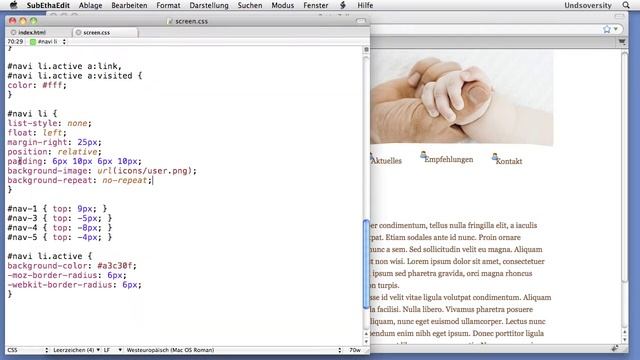Click the '#navi li.active a:visited {' selector line
The width and height of the screenshot is (640, 360).
[x=74, y=76]
